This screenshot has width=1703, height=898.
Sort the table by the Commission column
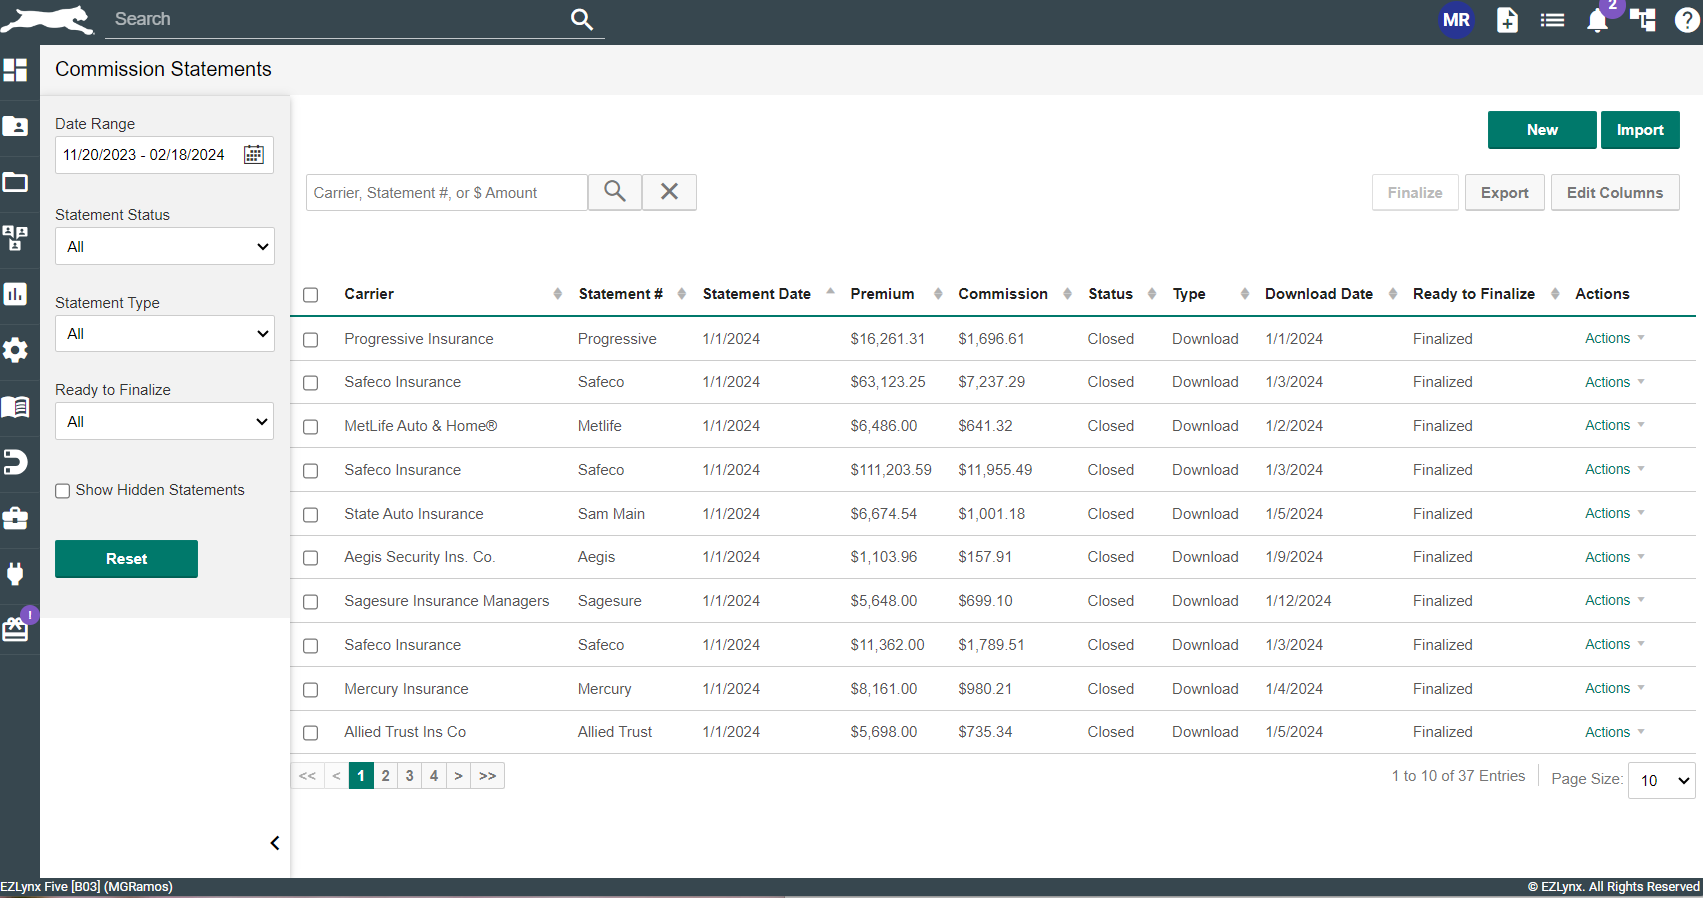pyautogui.click(x=1067, y=294)
